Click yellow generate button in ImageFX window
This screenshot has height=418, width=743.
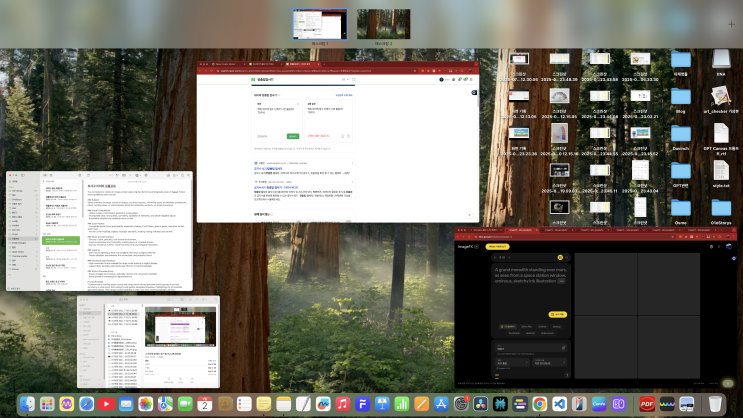[x=557, y=314]
